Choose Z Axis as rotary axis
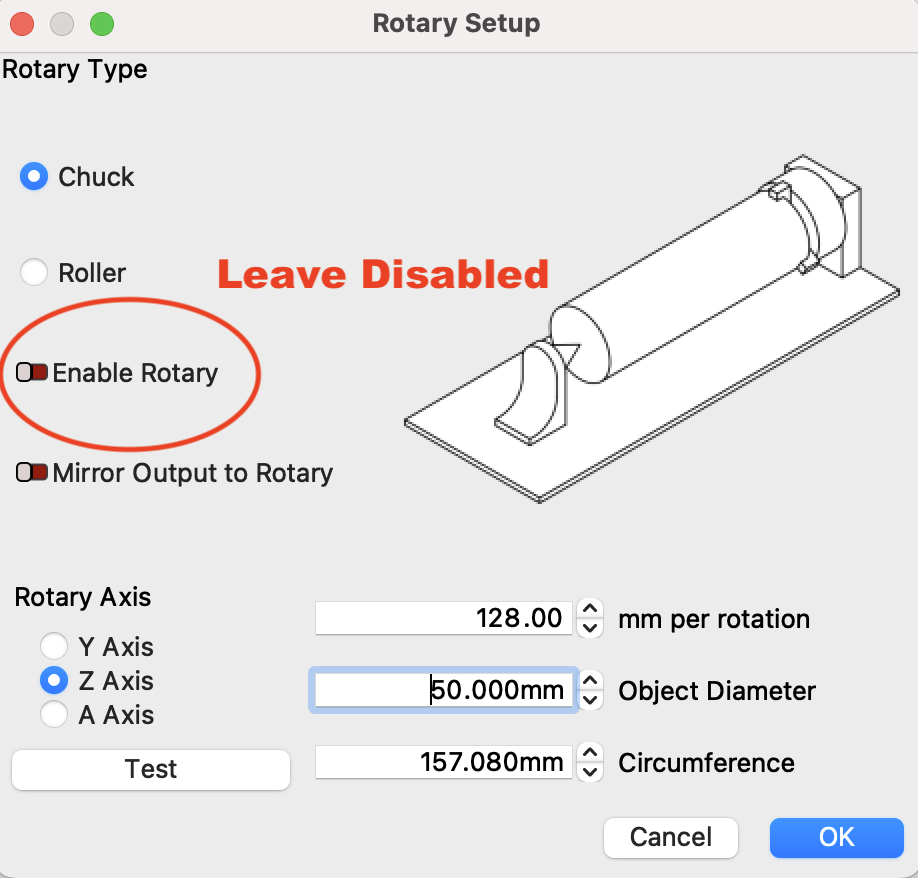918x878 pixels. (53, 681)
